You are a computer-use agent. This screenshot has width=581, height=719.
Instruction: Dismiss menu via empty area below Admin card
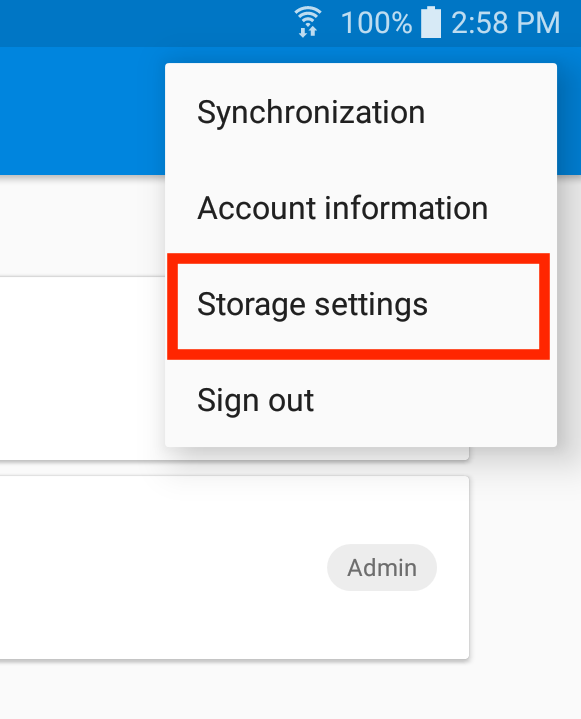290,690
